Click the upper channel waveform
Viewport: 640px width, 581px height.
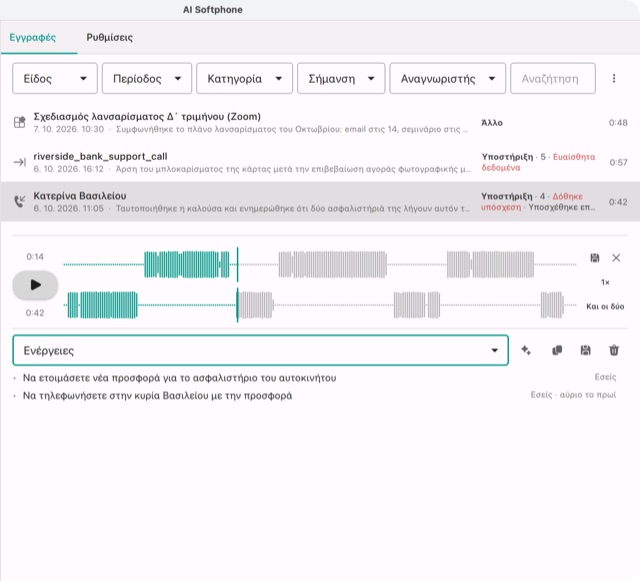(320, 265)
